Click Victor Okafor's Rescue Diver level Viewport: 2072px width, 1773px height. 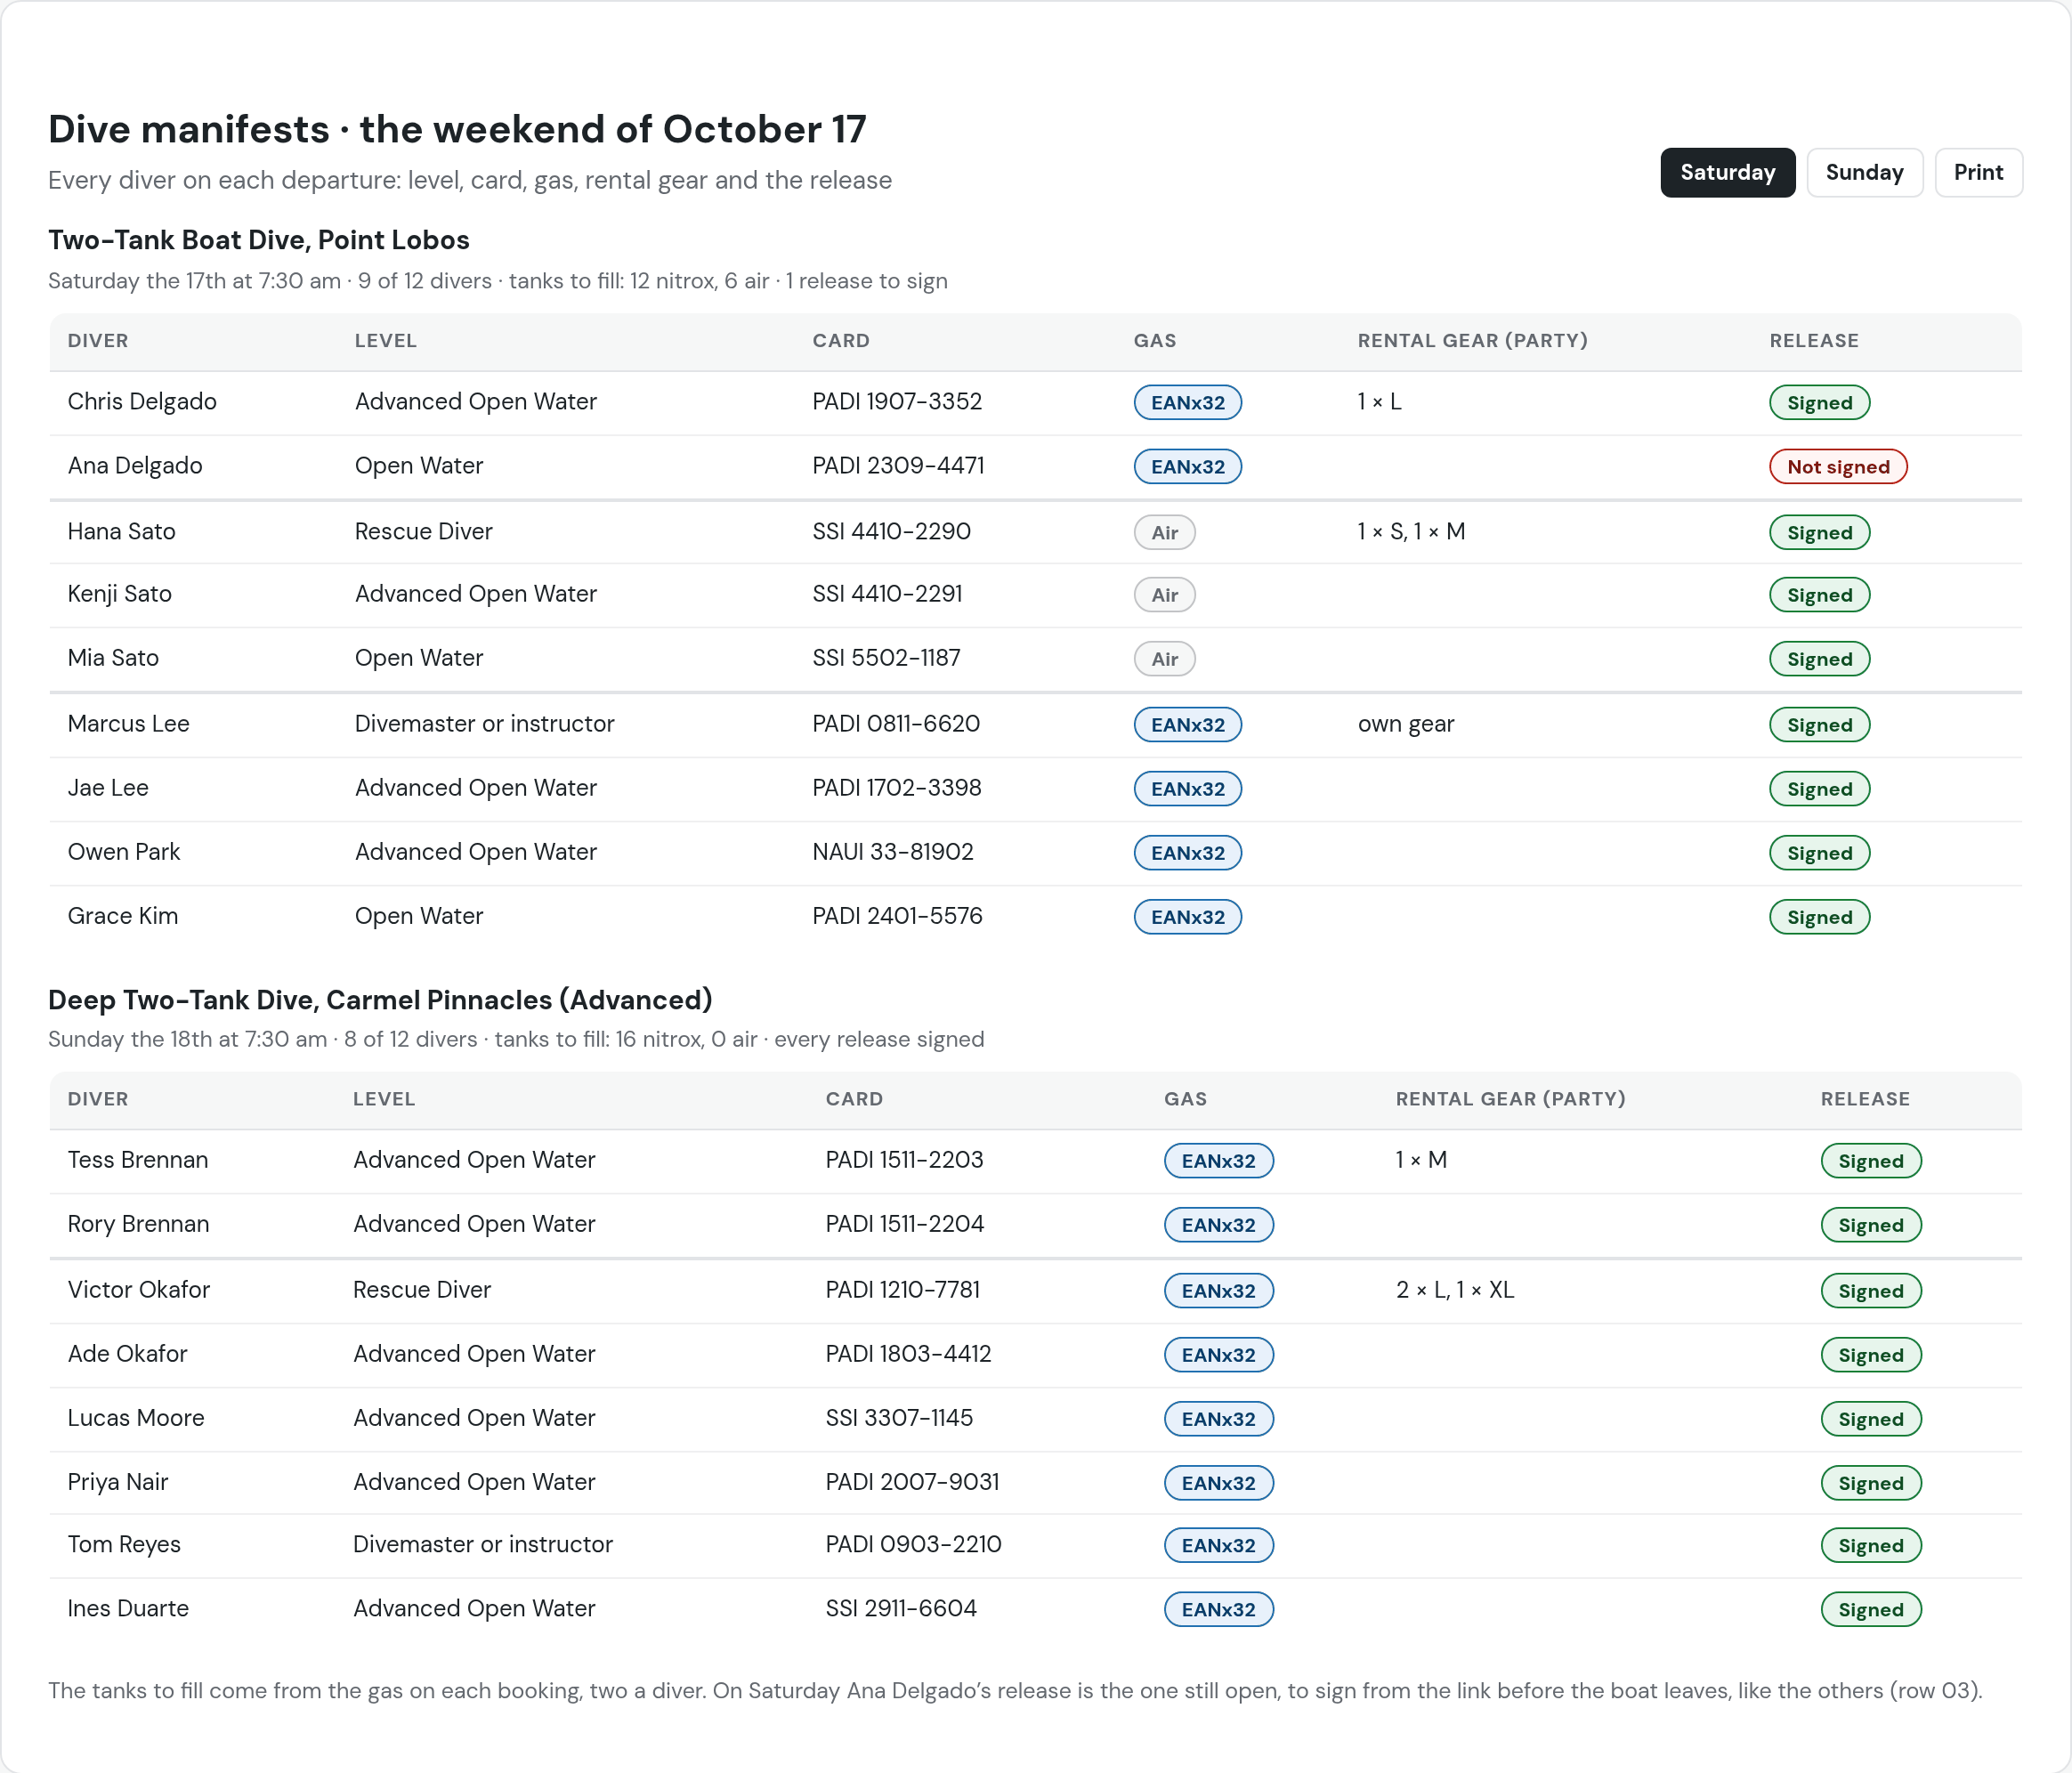click(422, 1290)
